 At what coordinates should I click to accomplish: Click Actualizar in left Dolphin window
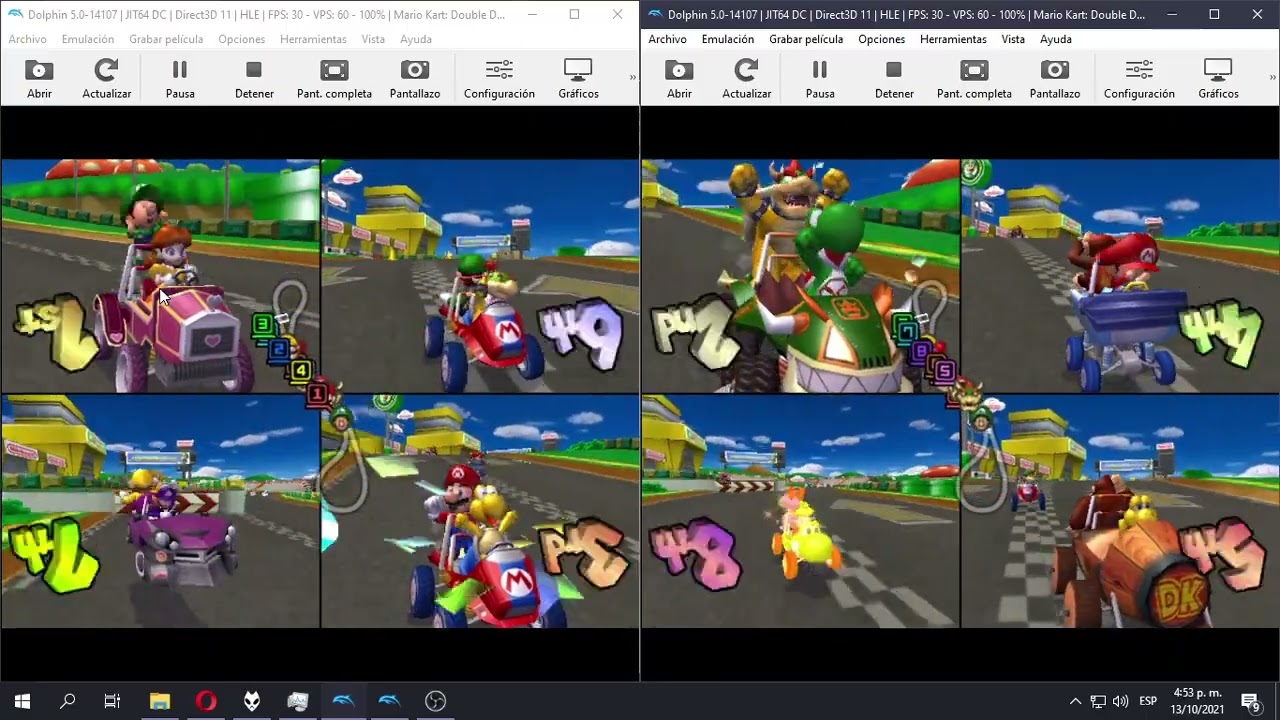(106, 79)
